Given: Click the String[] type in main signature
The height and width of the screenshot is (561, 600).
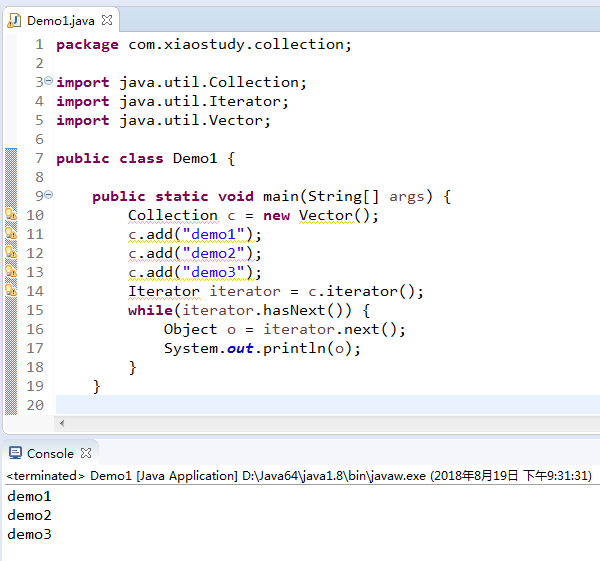Looking at the screenshot, I should pyautogui.click(x=343, y=196).
